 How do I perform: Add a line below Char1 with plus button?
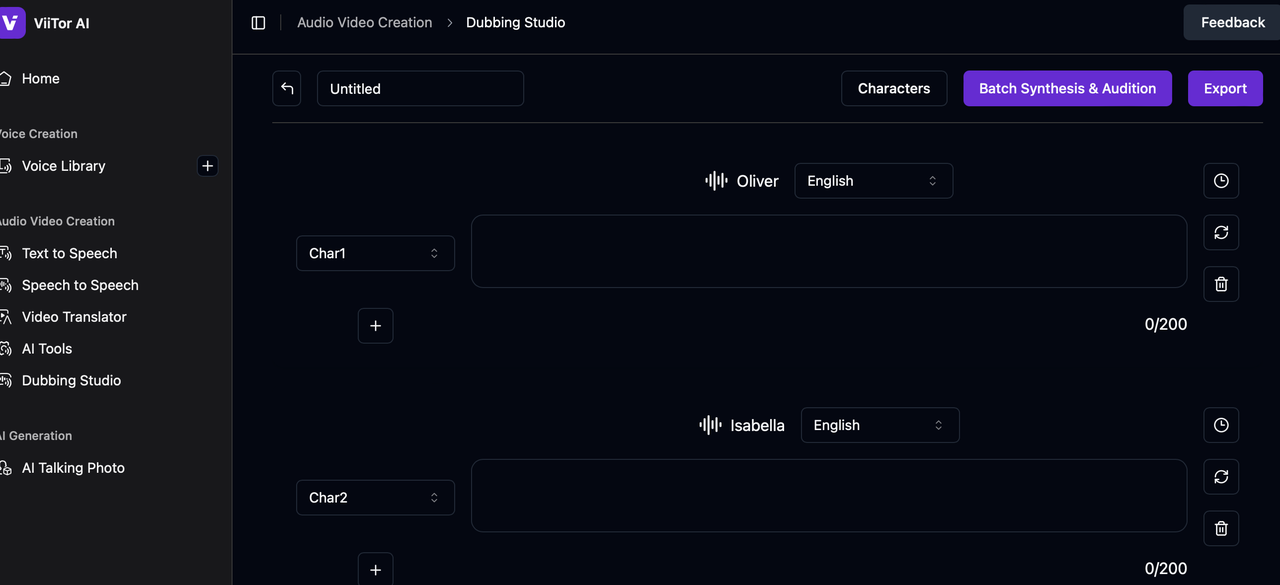pyautogui.click(x=375, y=326)
